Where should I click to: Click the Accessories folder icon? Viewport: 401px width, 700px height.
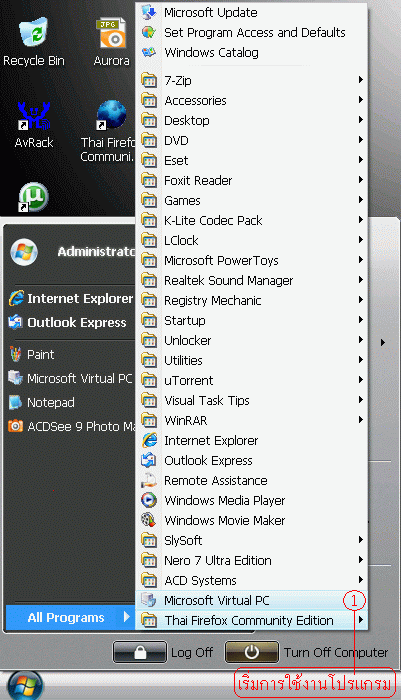(149, 100)
